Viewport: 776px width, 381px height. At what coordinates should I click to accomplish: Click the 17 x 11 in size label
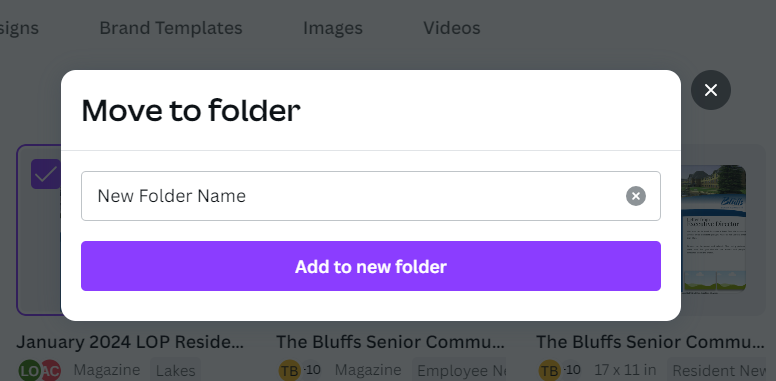point(625,370)
